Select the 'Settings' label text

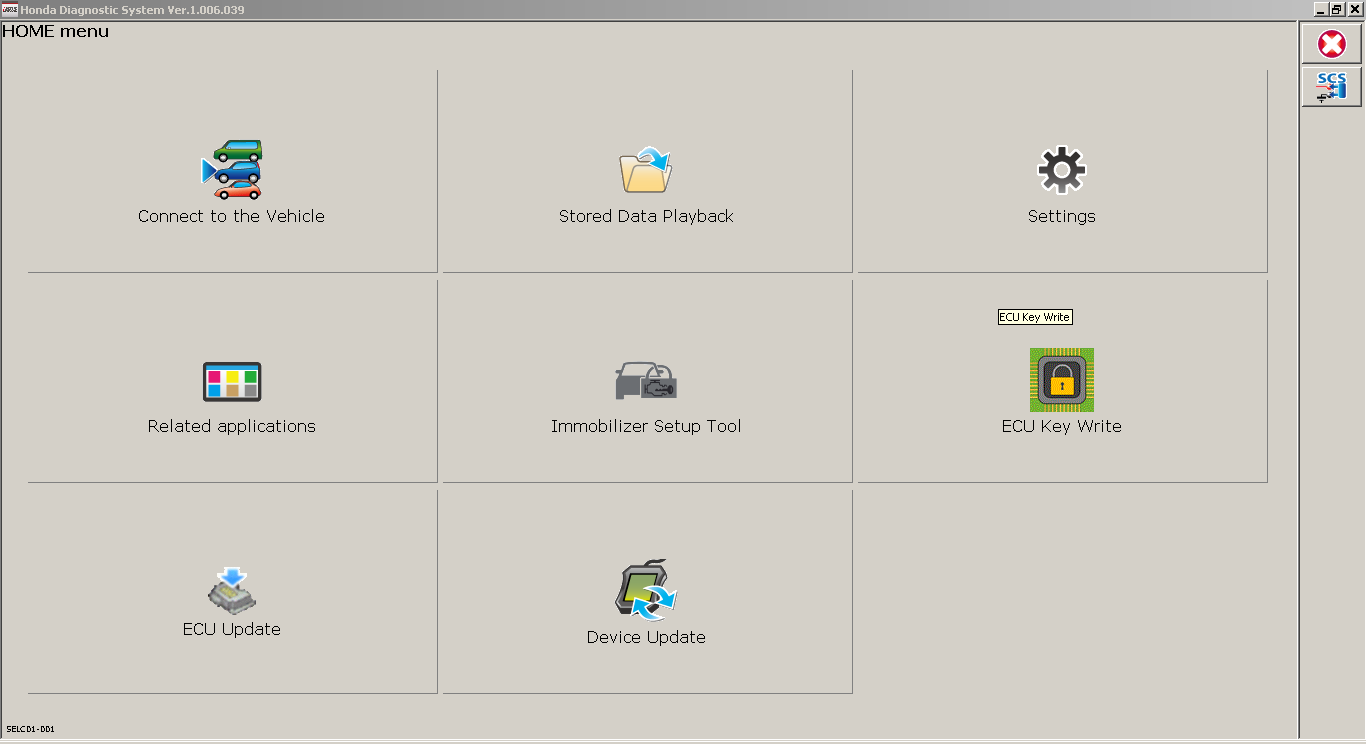click(1061, 216)
